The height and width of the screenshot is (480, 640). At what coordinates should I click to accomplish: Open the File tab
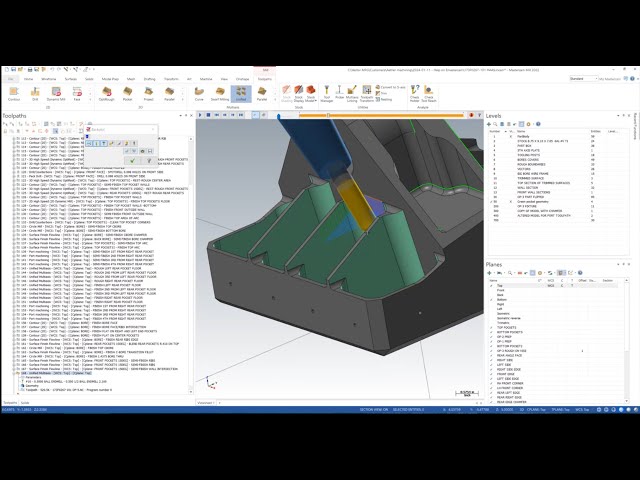coord(11,79)
